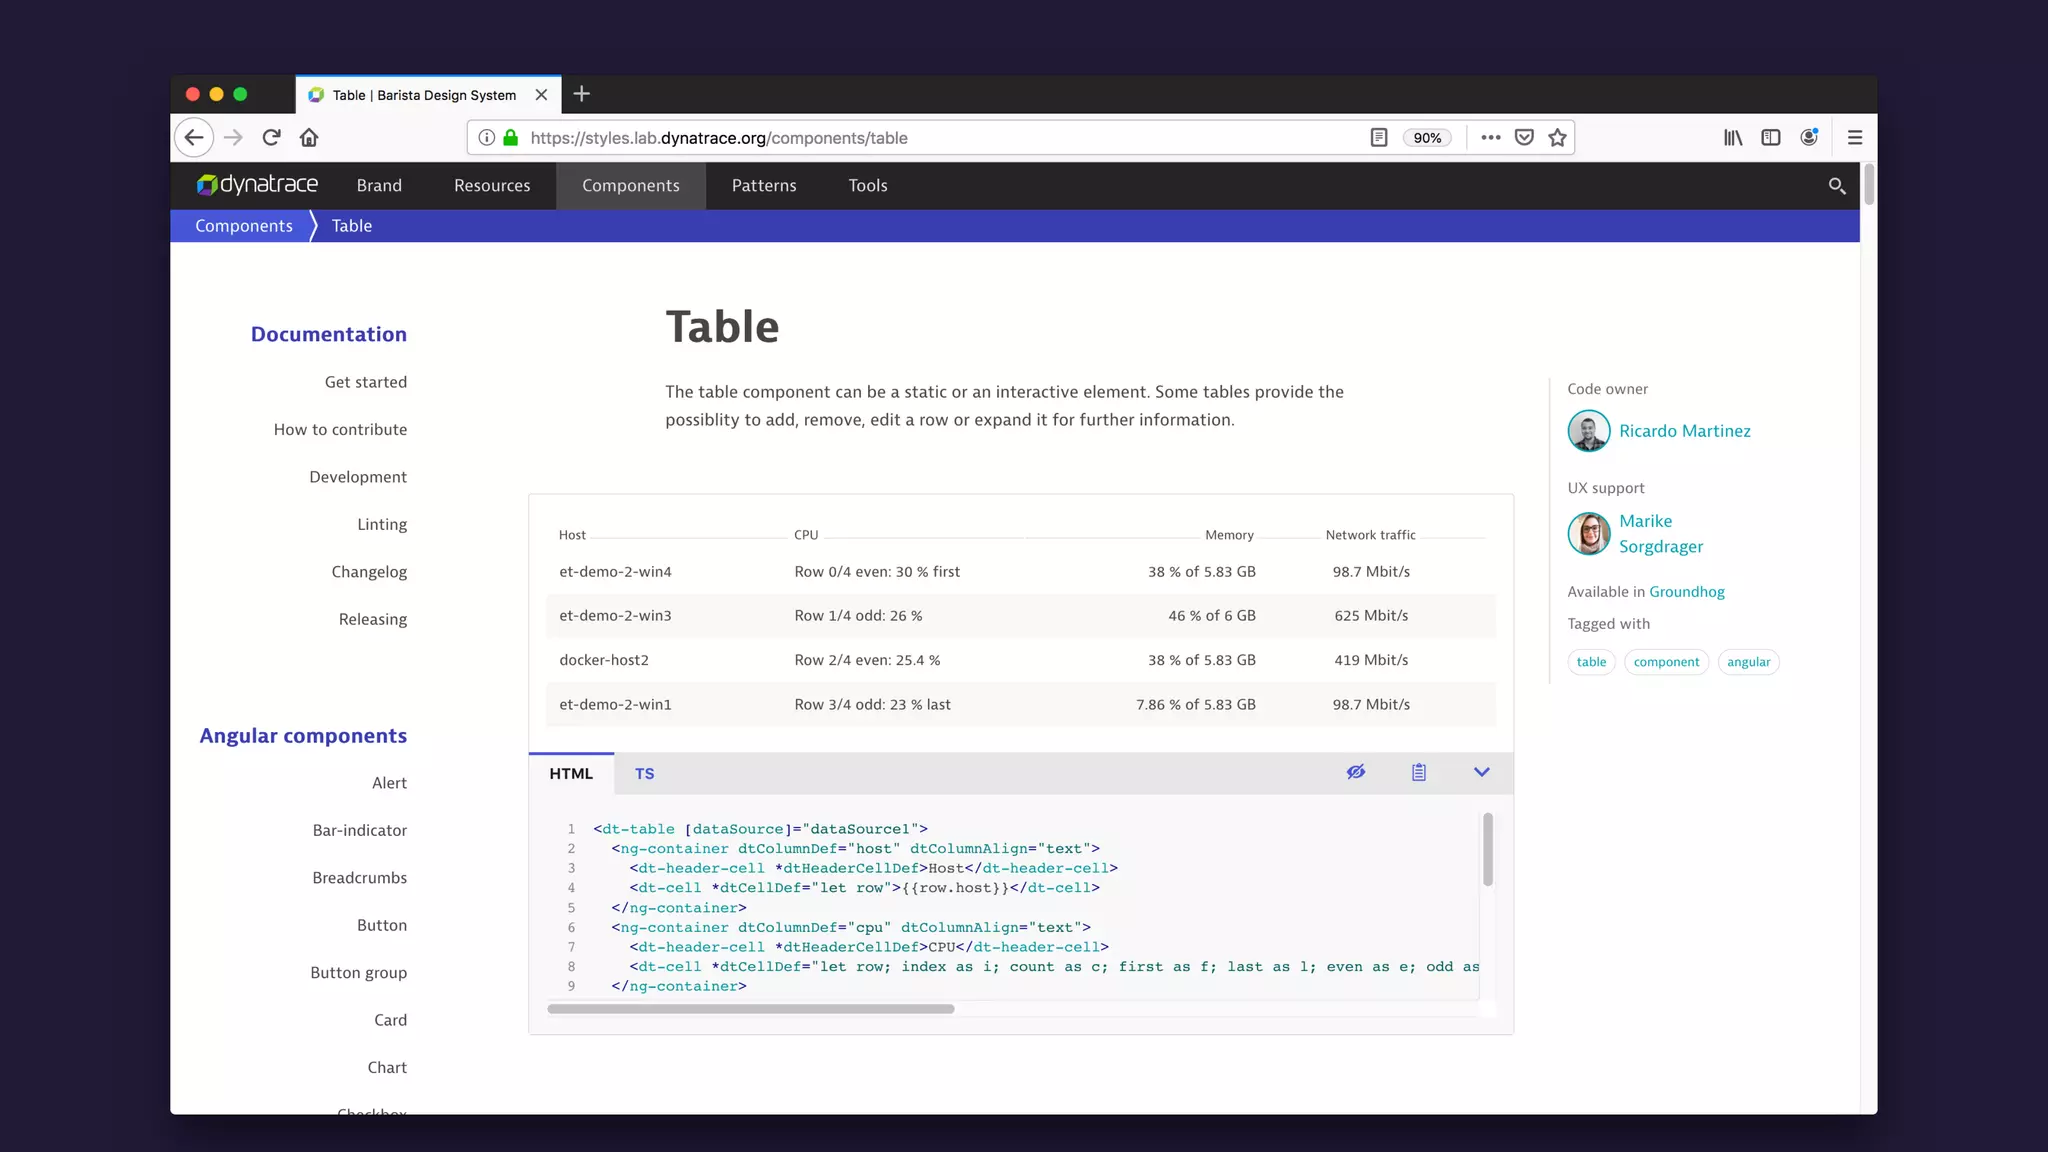Click the code block vertical scrollbar
This screenshot has height=1152, width=2048.
pyautogui.click(x=1488, y=850)
